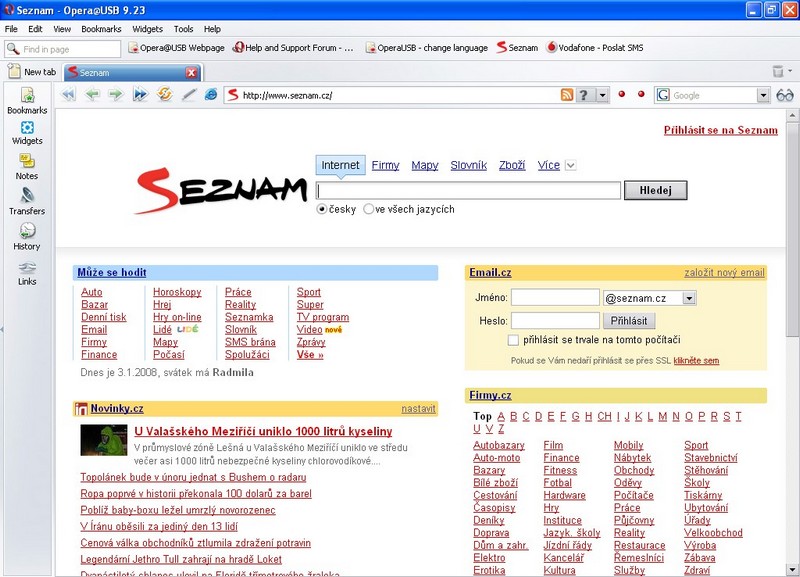The width and height of the screenshot is (800, 577).
Task: Click the Find in page field
Action: click(63, 49)
